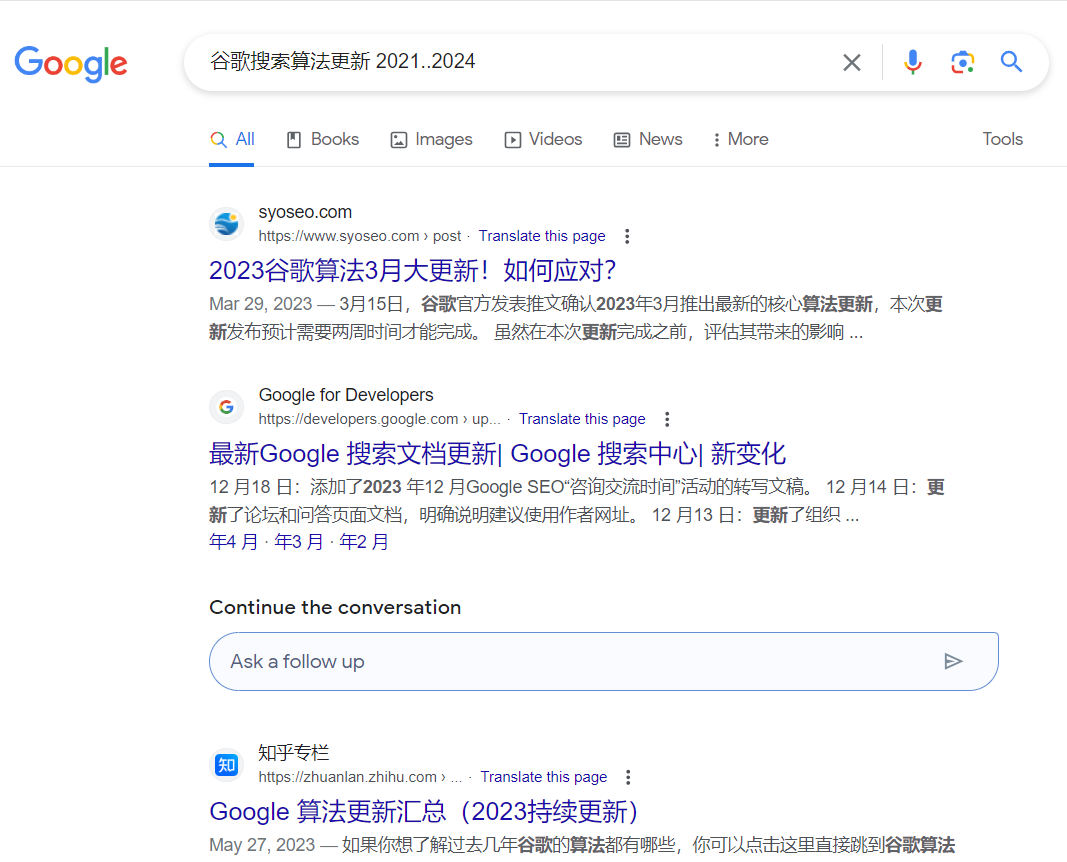Switch to the News tab
1067x862 pixels.
point(648,139)
